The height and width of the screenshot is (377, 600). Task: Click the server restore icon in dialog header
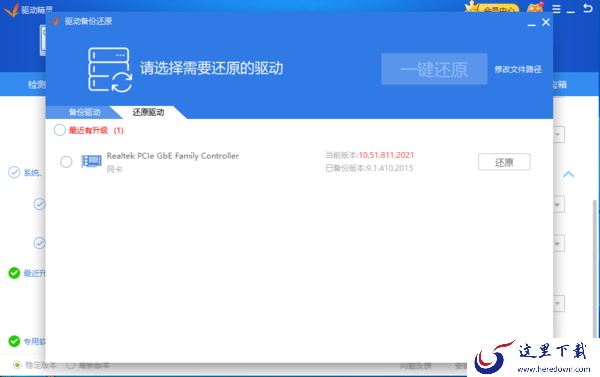click(110, 70)
